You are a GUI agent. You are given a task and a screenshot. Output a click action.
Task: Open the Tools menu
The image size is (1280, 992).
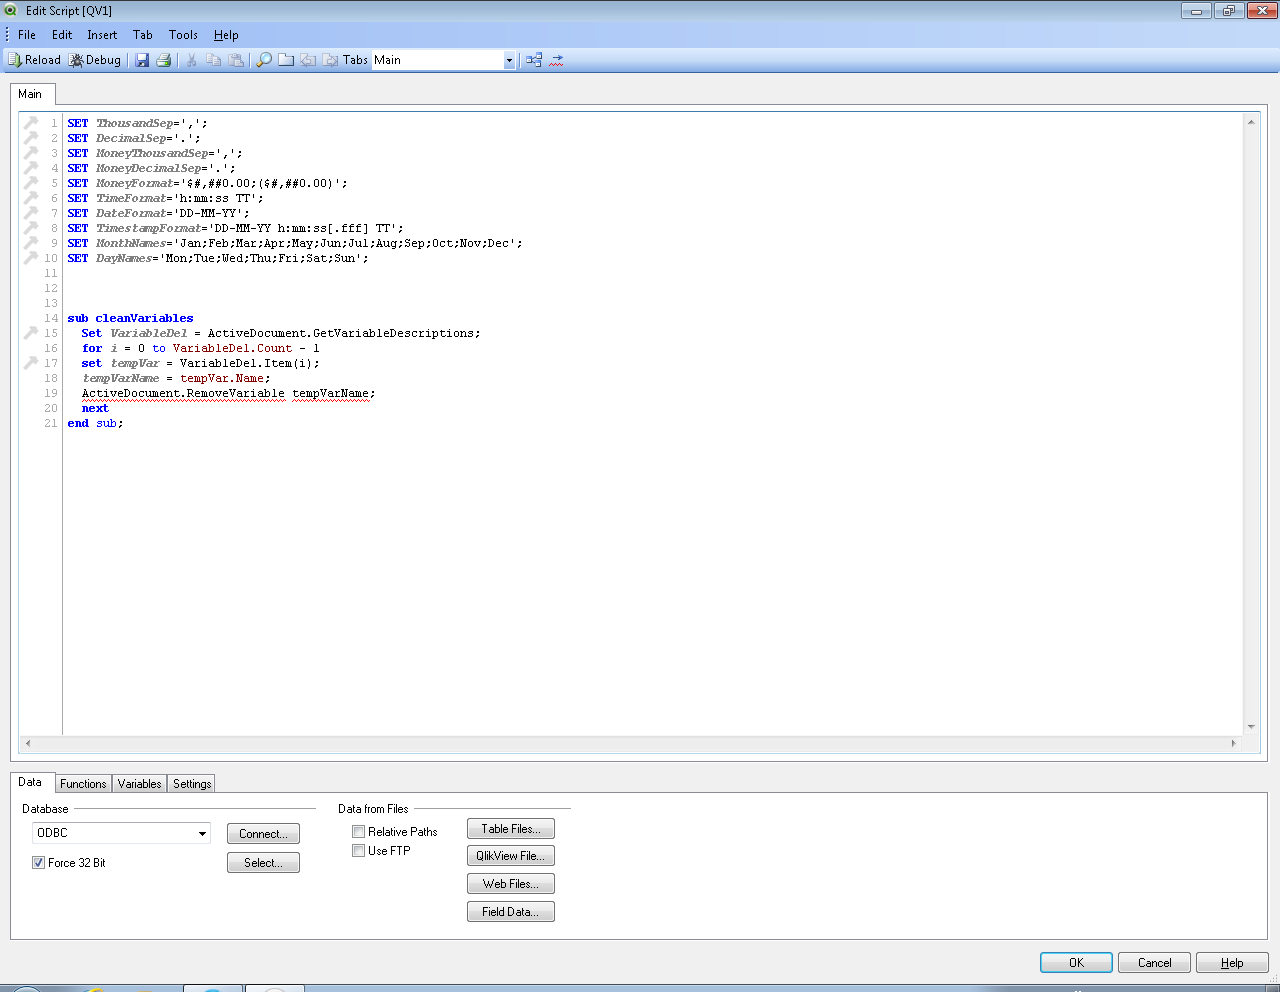183,35
